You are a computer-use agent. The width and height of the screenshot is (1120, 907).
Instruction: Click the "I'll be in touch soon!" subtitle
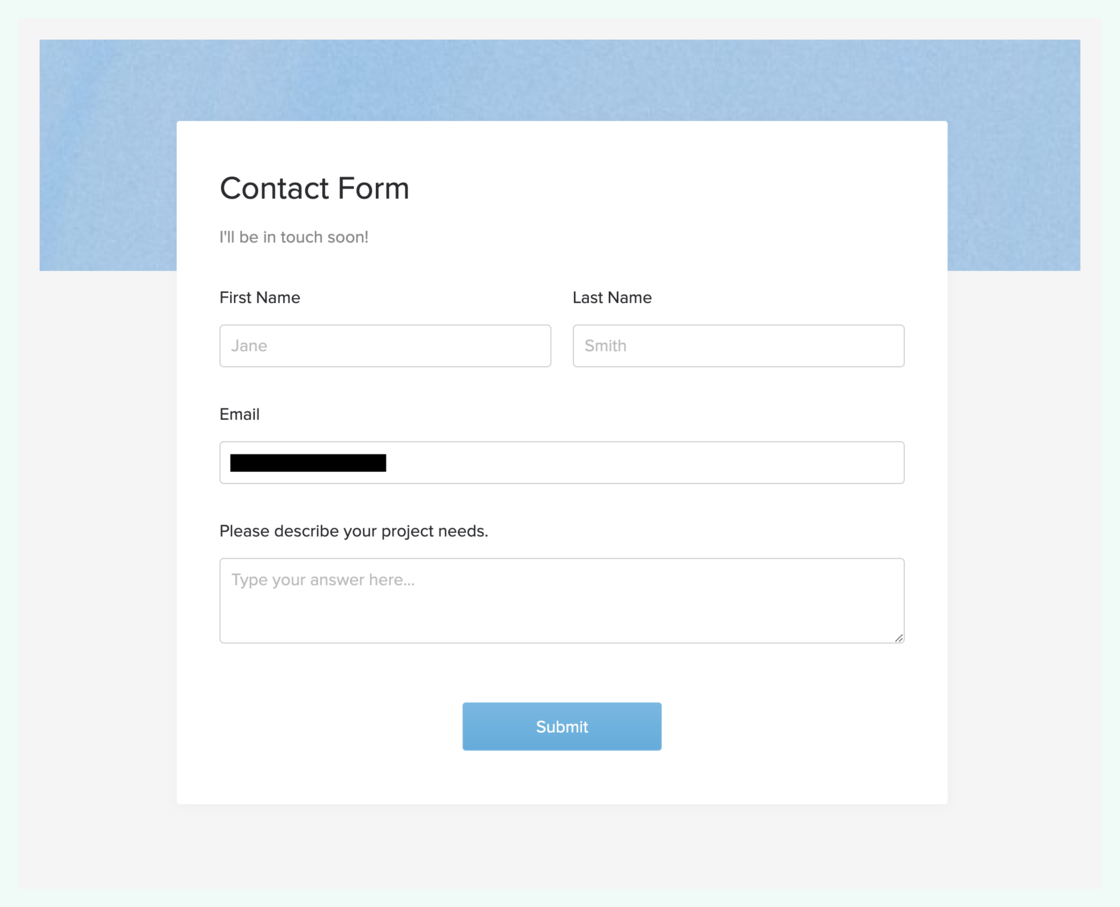pyautogui.click(x=294, y=237)
